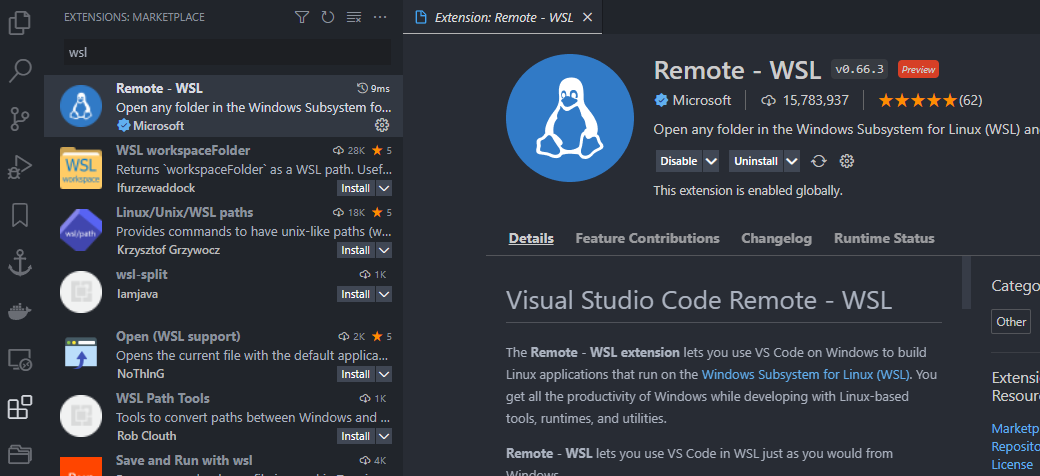1040x476 pixels.
Task: Open the manage gear in extension details header
Action: pos(847,161)
